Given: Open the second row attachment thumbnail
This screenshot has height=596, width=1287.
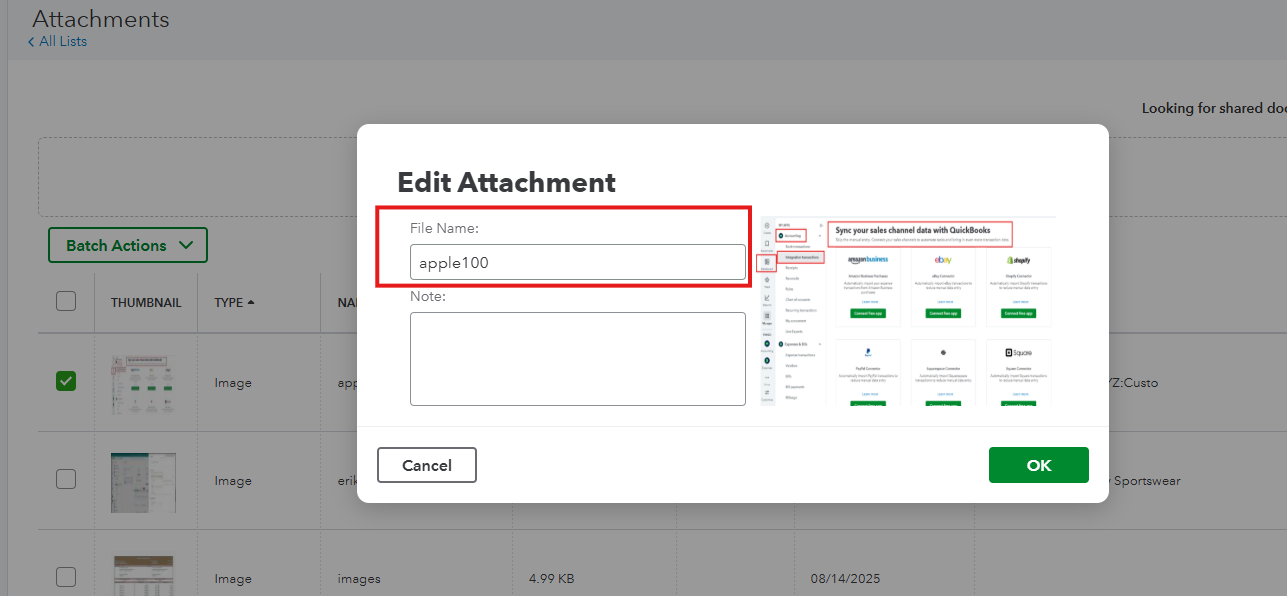Looking at the screenshot, I should tap(143, 482).
